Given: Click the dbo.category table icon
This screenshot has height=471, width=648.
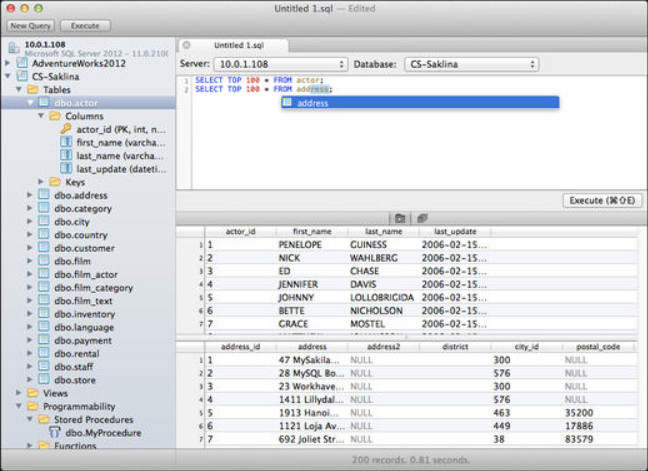Looking at the screenshot, I should click(44, 208).
